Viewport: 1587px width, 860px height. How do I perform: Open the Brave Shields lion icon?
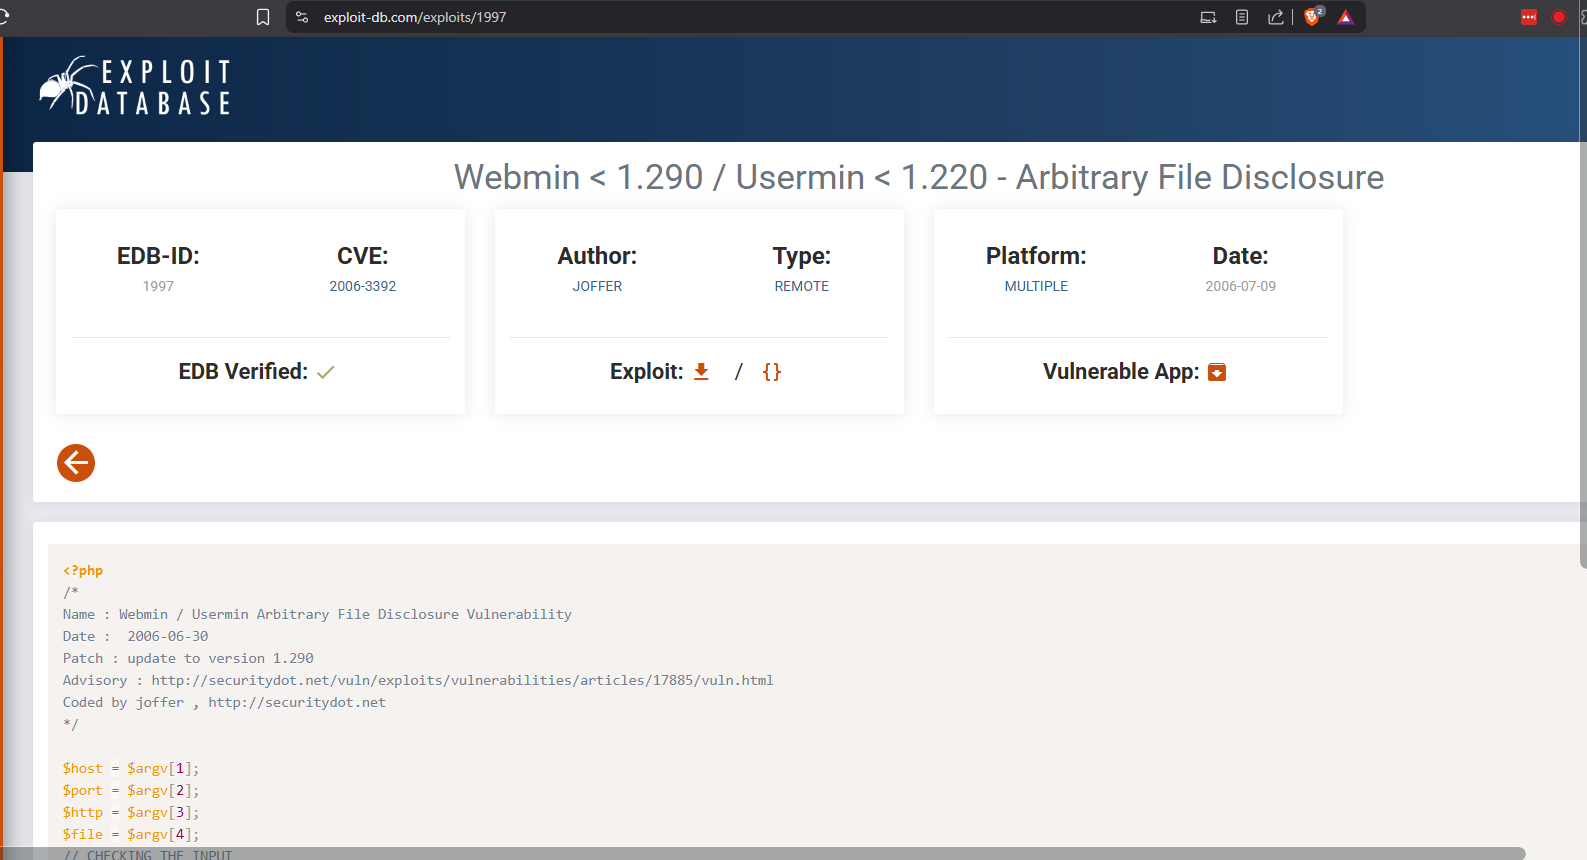click(1312, 17)
